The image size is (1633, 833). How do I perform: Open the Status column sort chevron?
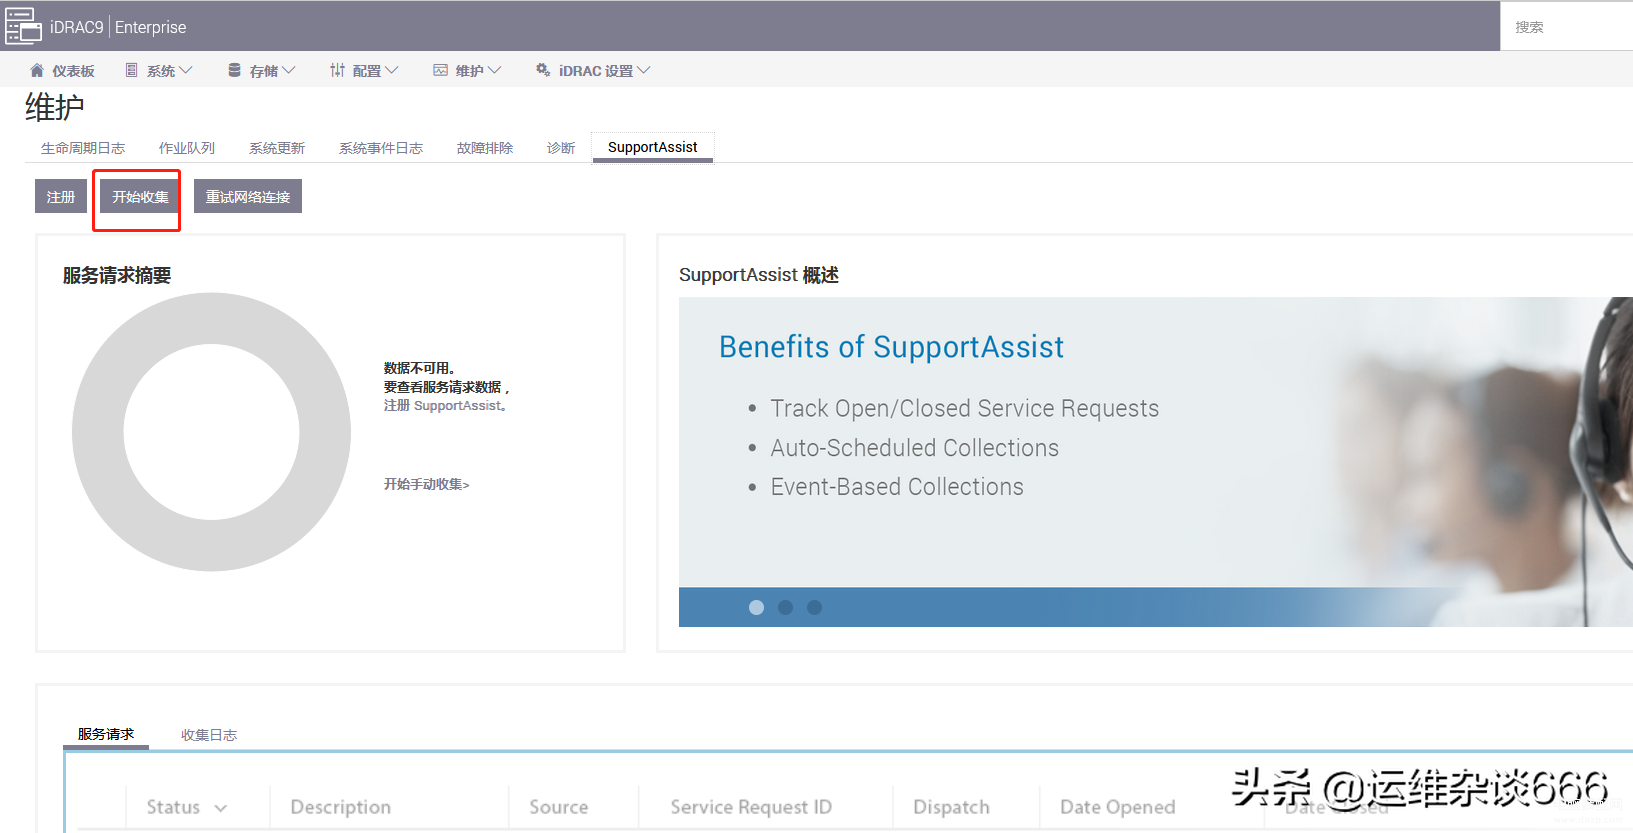[x=221, y=808]
